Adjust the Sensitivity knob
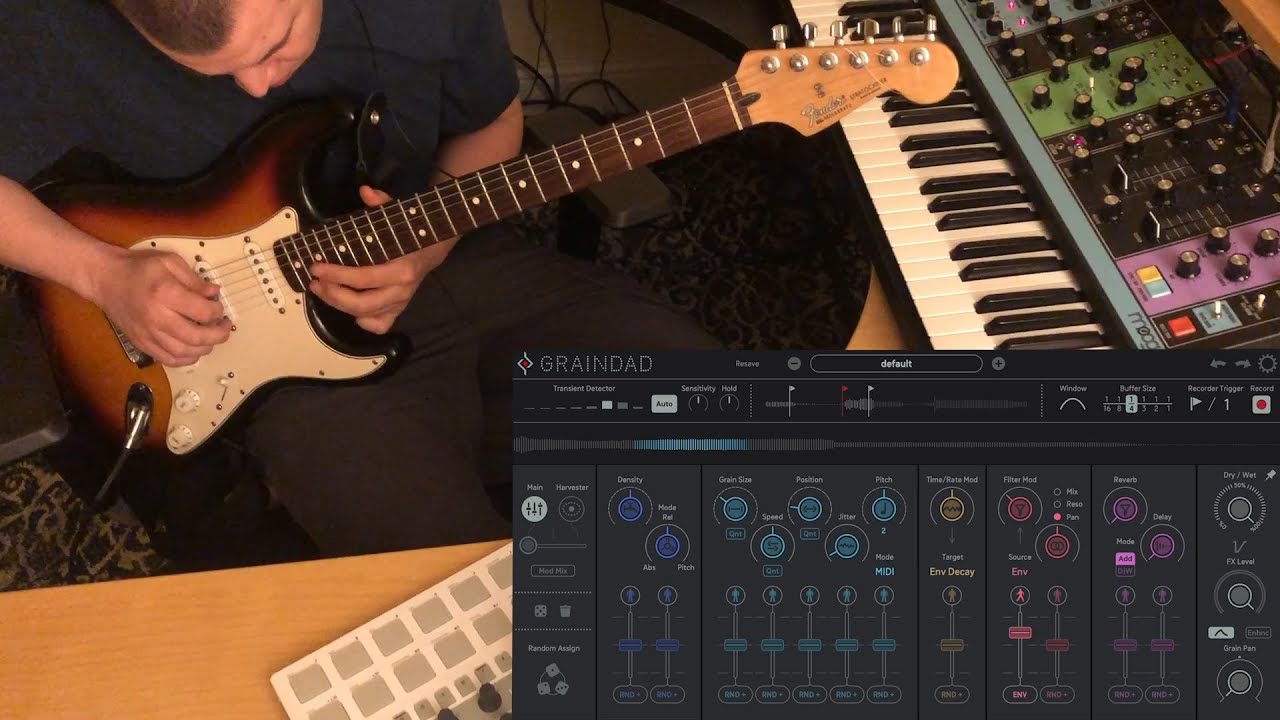 tap(698, 404)
